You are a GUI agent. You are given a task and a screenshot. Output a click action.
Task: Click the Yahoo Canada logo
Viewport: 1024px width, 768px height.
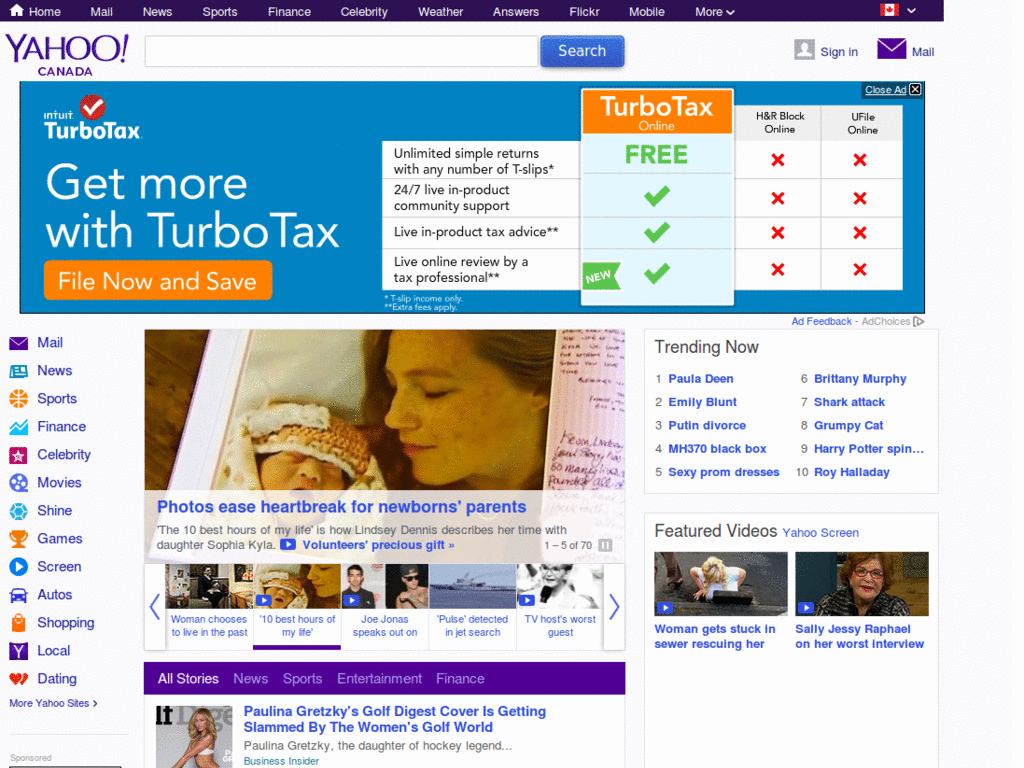coord(67,55)
